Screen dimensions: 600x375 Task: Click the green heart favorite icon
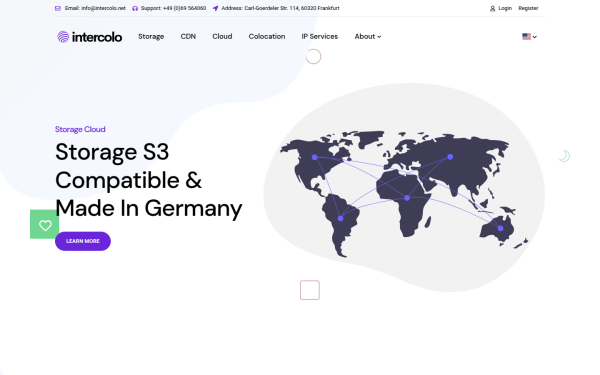(45, 225)
